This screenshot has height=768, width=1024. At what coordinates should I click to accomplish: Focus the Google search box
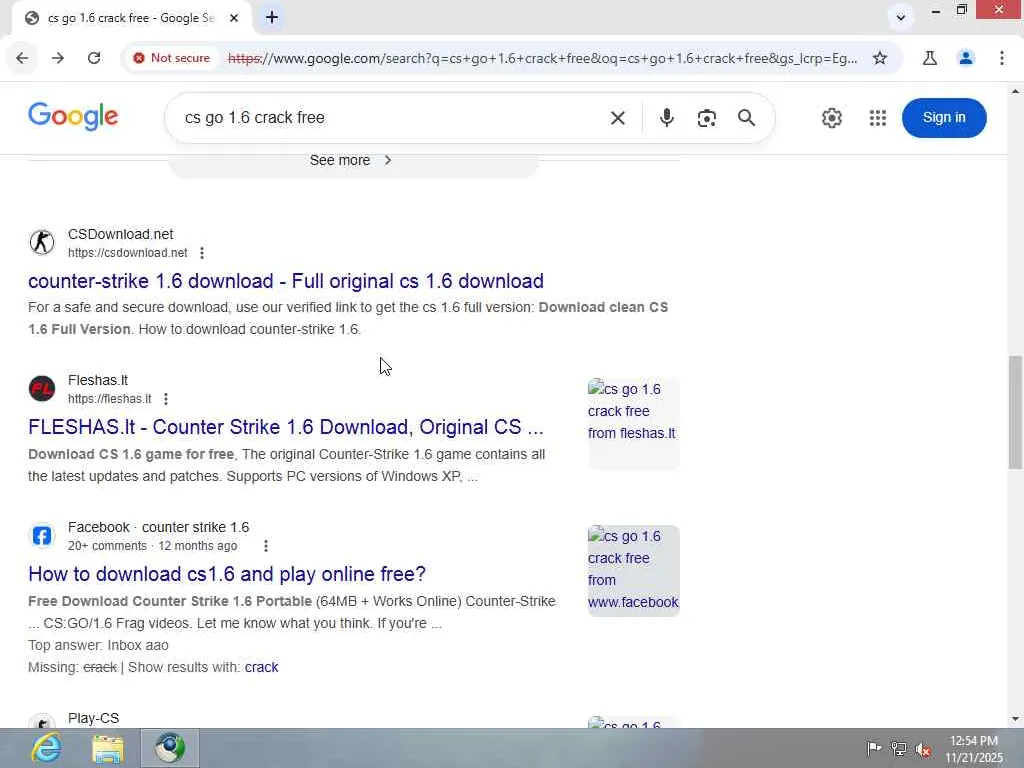392,118
